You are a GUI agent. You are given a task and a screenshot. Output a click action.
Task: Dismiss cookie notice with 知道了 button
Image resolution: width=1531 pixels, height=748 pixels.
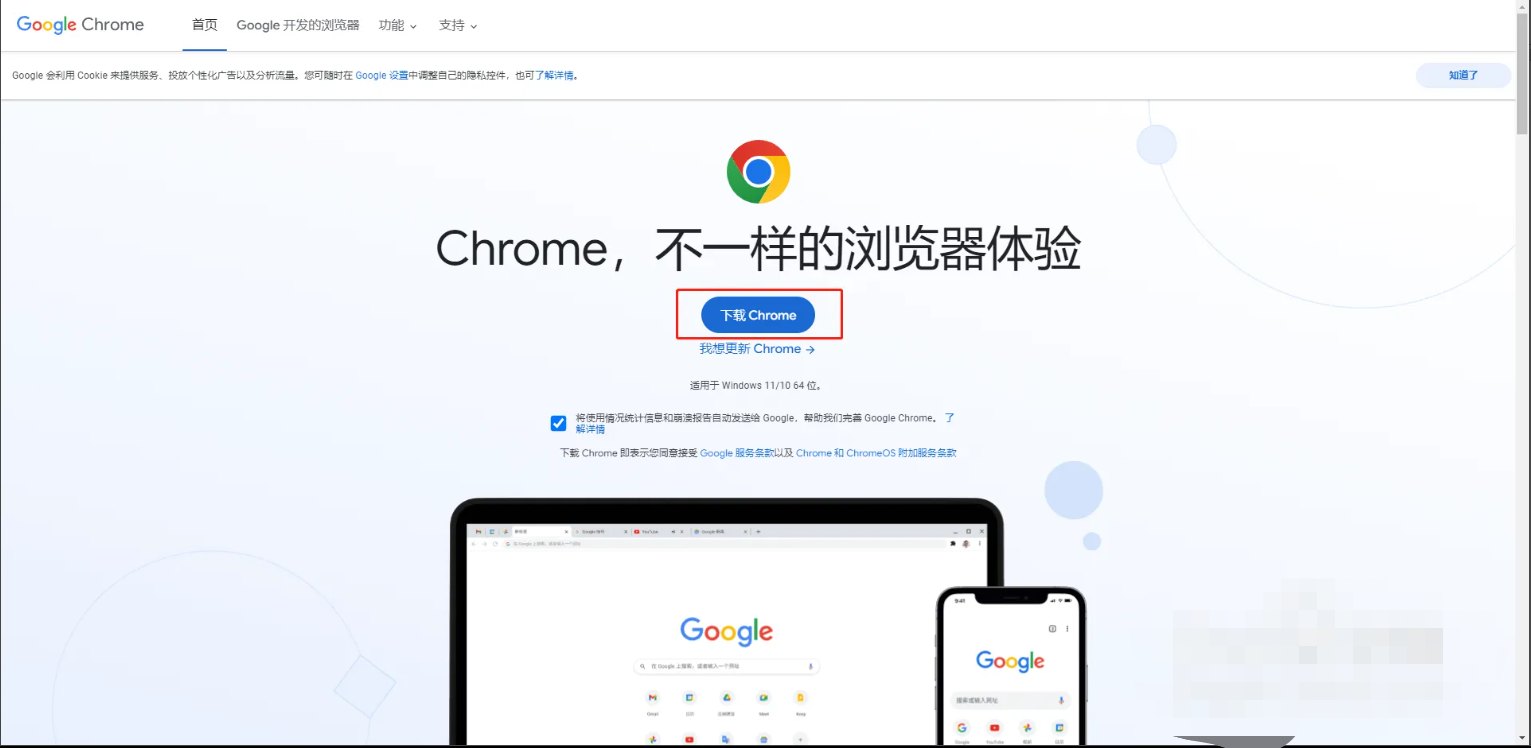click(1463, 75)
